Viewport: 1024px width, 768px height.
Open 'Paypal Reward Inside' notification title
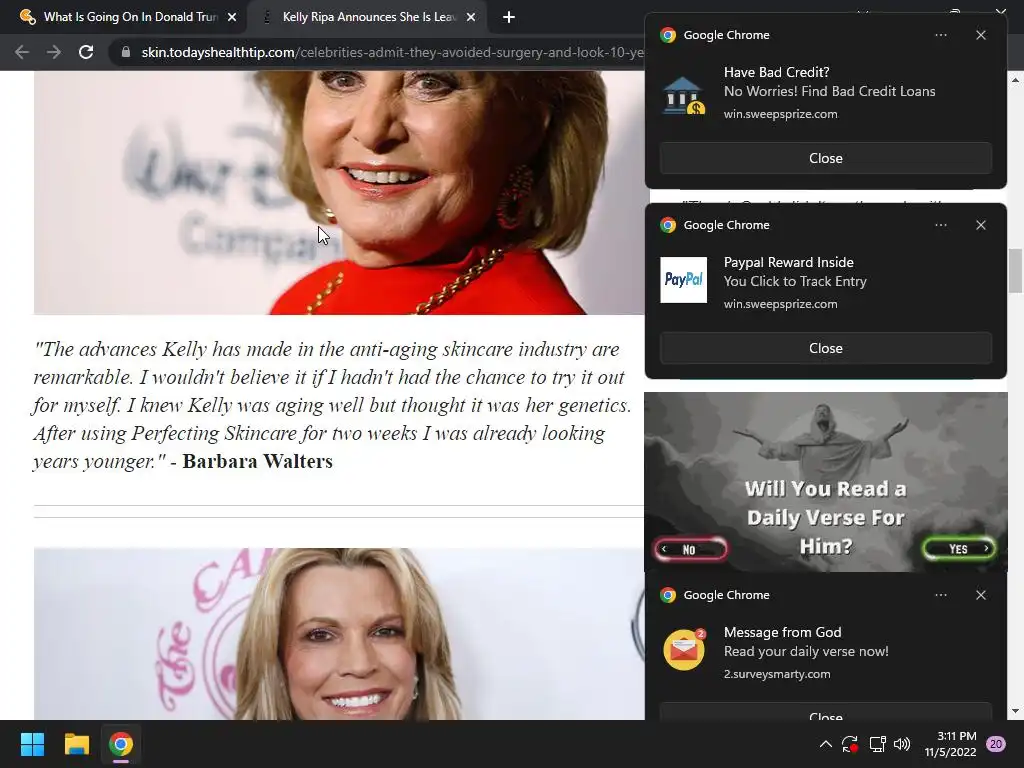click(x=788, y=262)
